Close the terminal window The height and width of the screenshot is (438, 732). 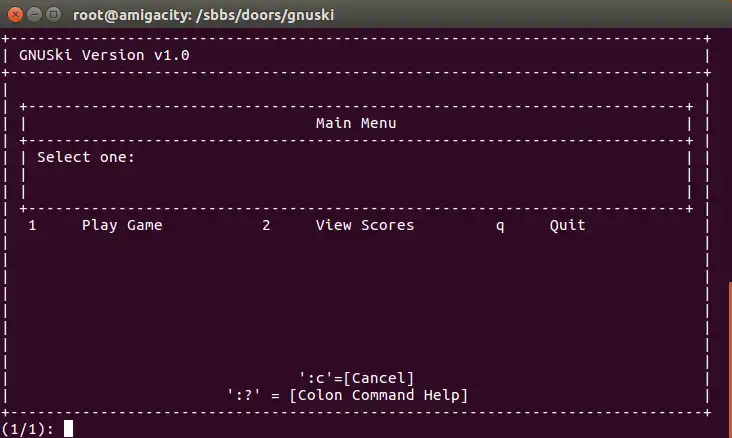point(15,14)
